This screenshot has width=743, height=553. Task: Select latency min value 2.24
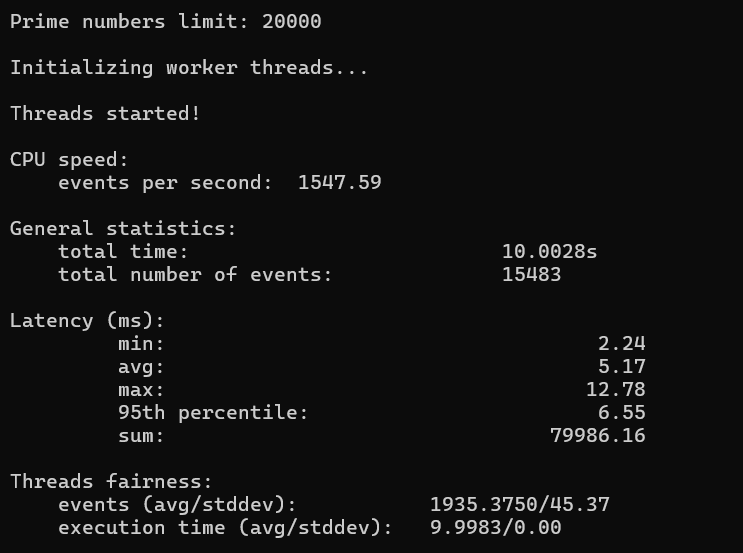pos(622,344)
